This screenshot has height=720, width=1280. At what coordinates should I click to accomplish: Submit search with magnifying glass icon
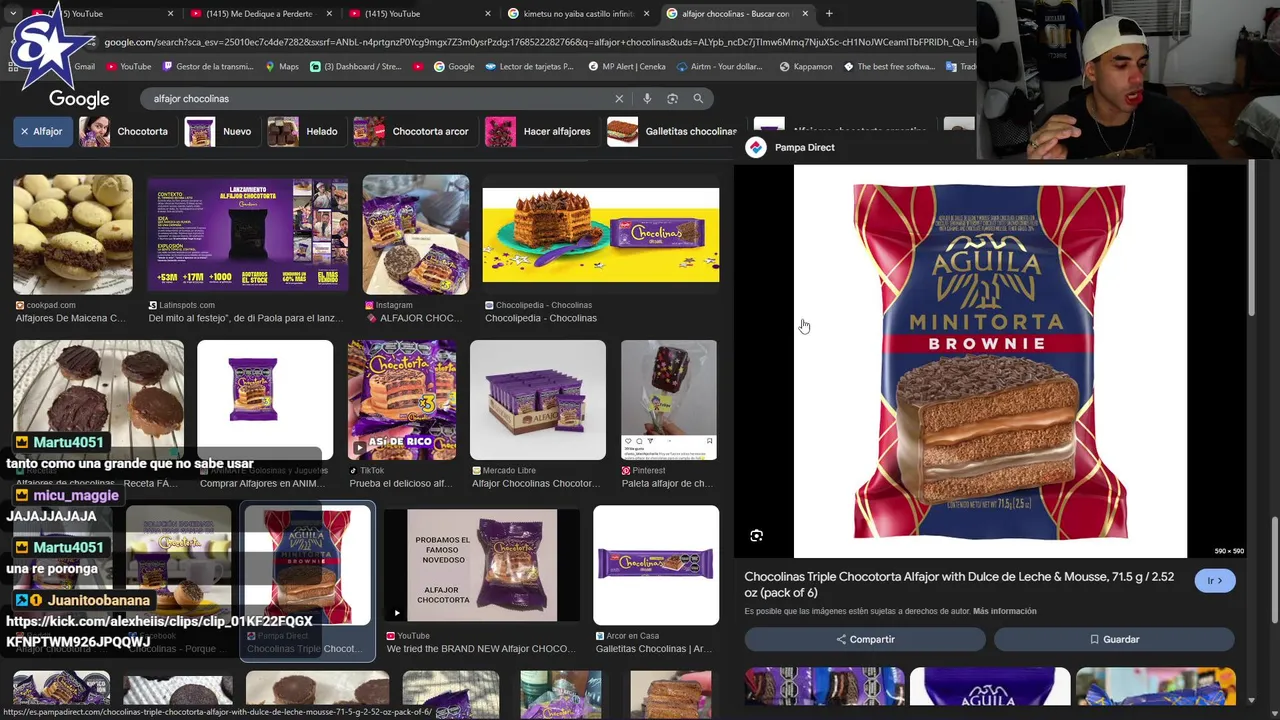pyautogui.click(x=698, y=99)
